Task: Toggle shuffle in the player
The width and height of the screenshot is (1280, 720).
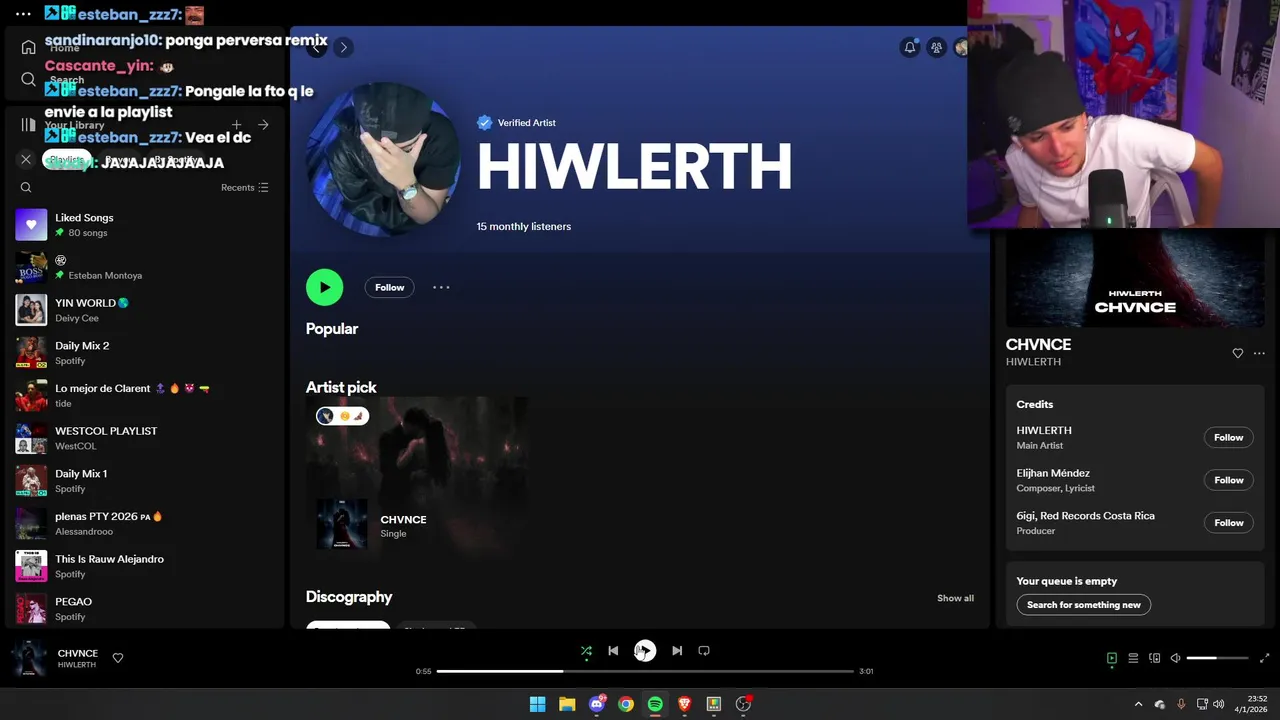Action: click(x=587, y=651)
